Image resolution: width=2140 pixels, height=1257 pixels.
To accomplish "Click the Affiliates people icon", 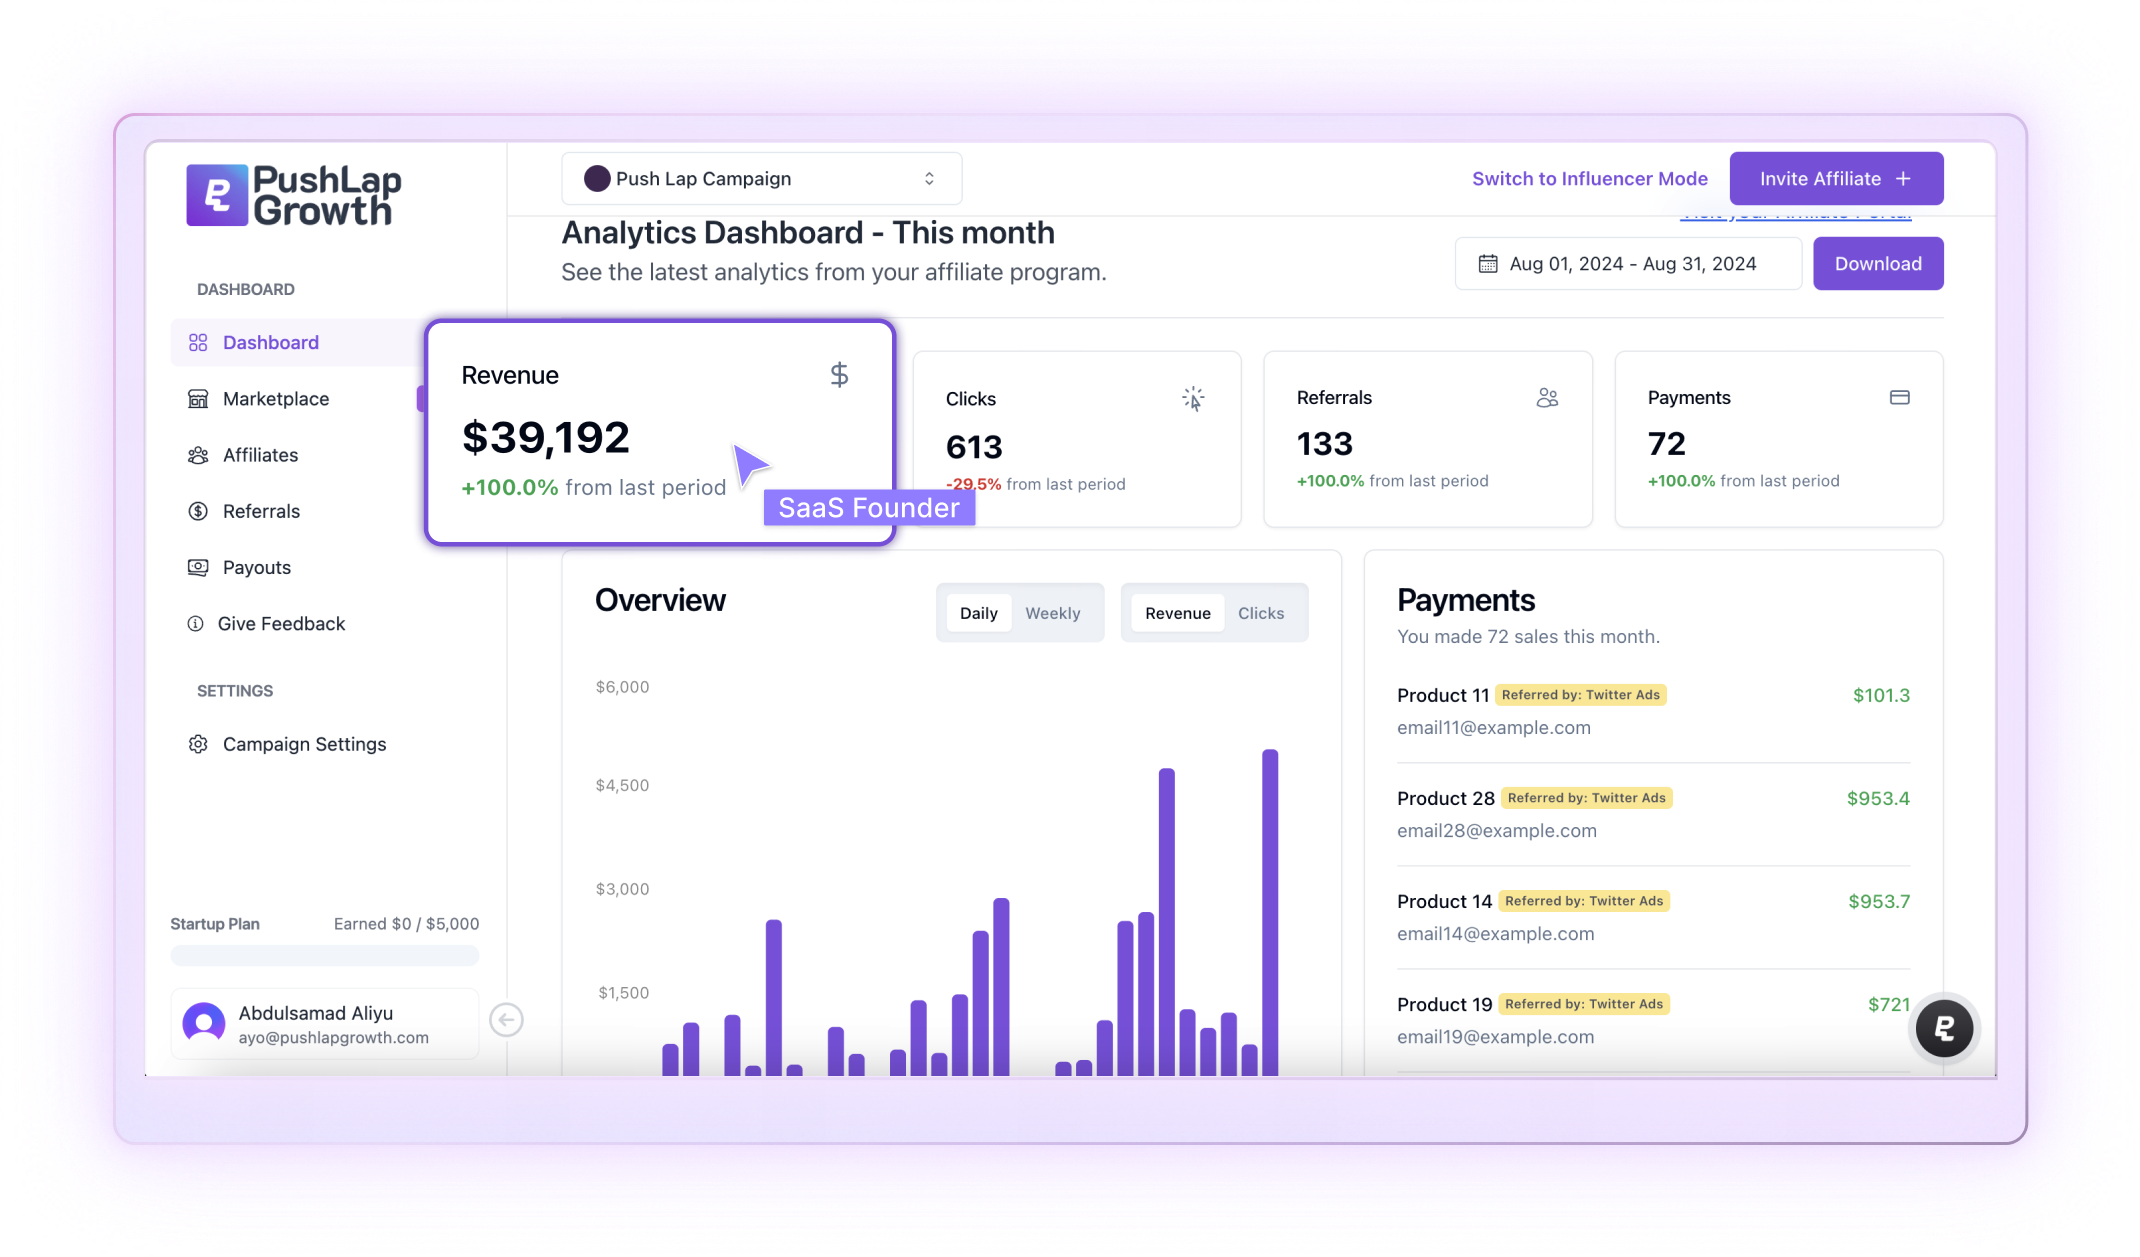I will (x=198, y=455).
